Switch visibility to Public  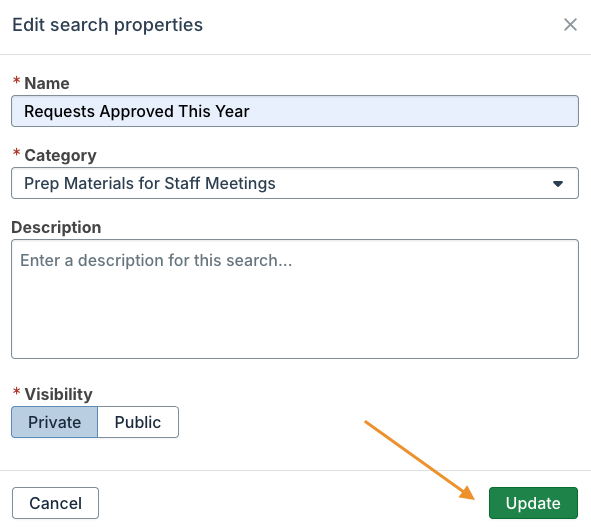(x=138, y=422)
